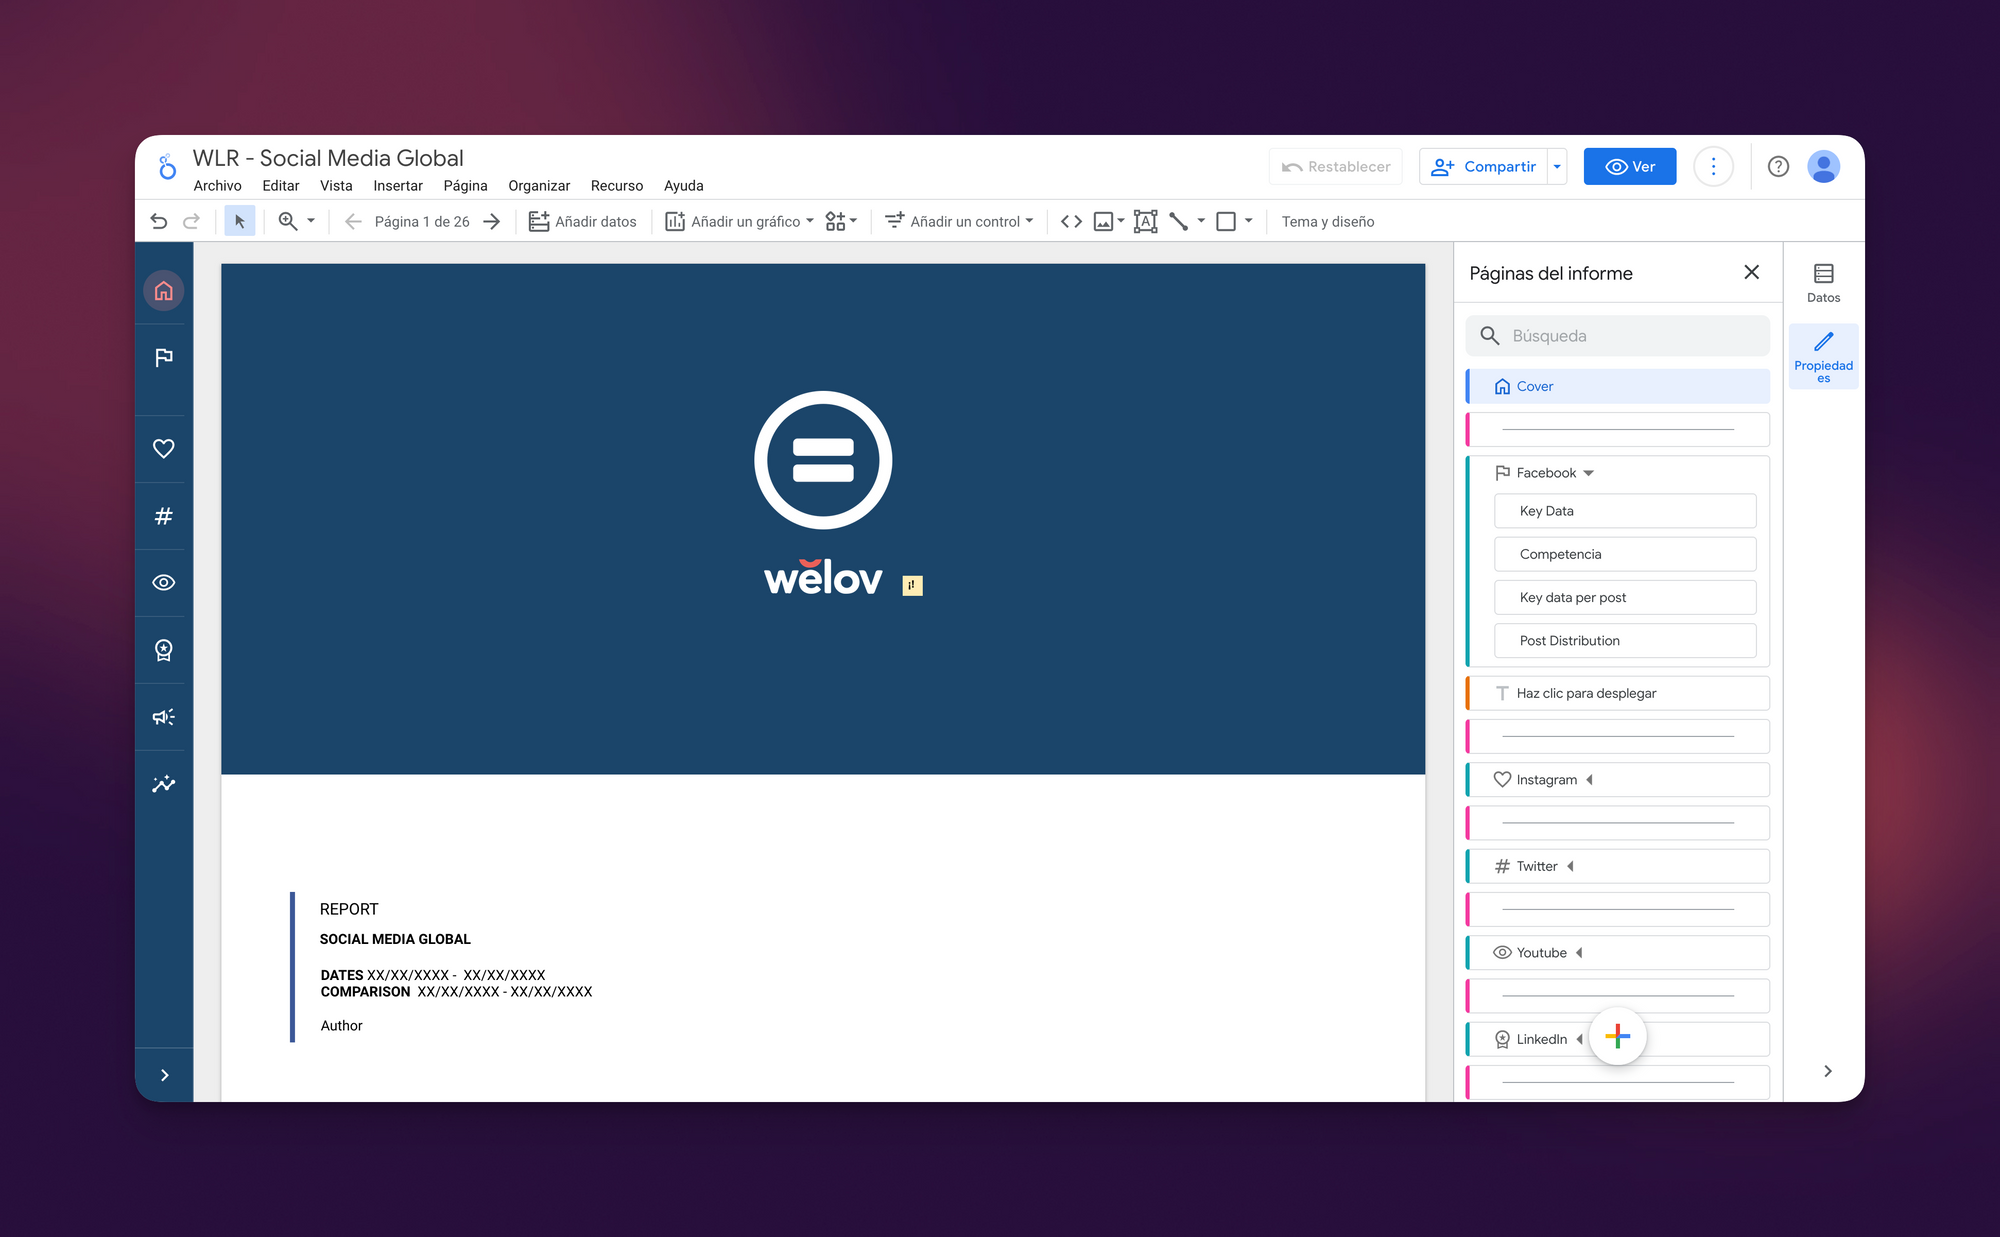Open the help question mark icon
The width and height of the screenshot is (2000, 1237).
(x=1778, y=167)
